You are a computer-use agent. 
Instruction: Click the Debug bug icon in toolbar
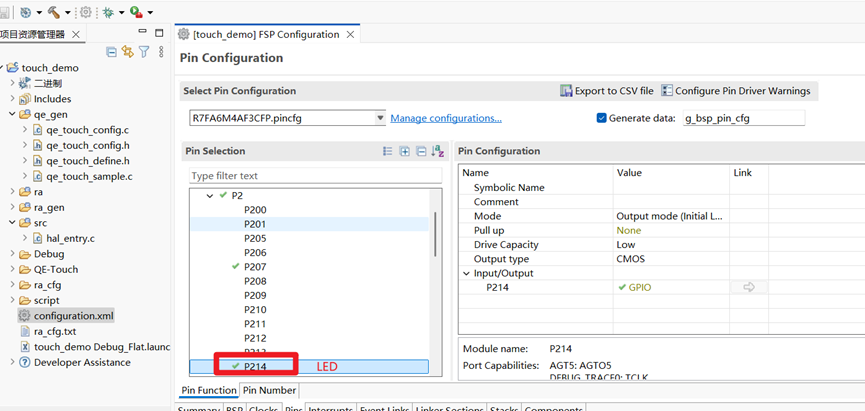(x=108, y=12)
